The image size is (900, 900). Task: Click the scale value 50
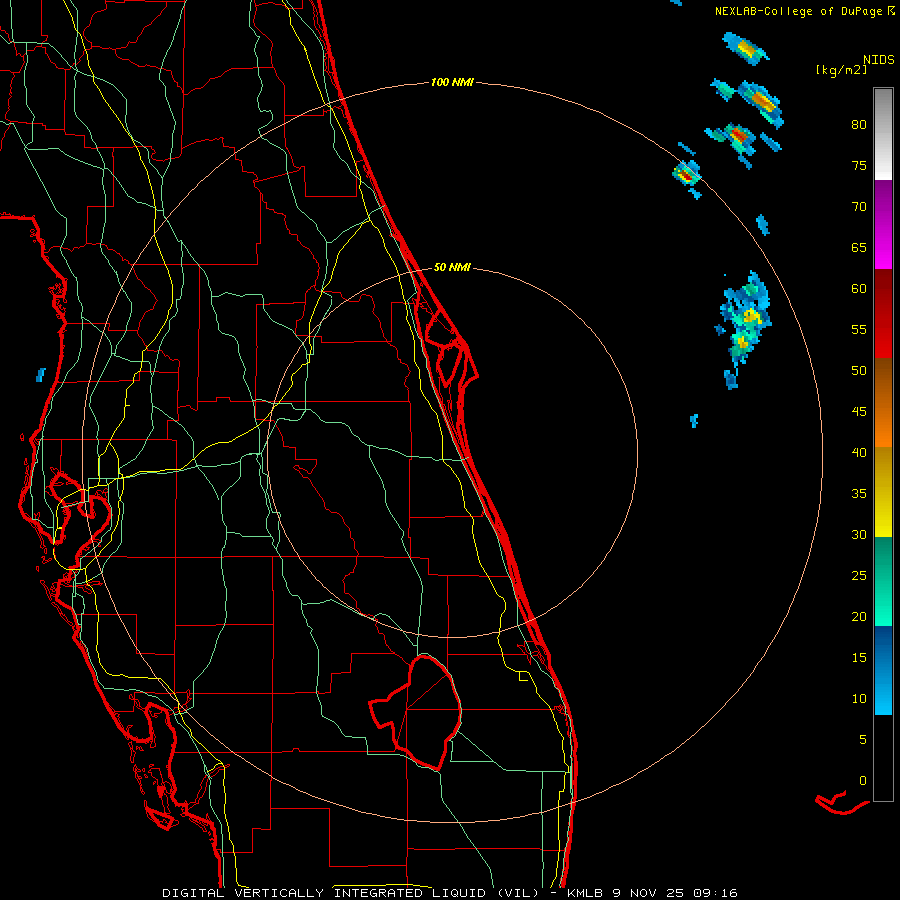859,370
